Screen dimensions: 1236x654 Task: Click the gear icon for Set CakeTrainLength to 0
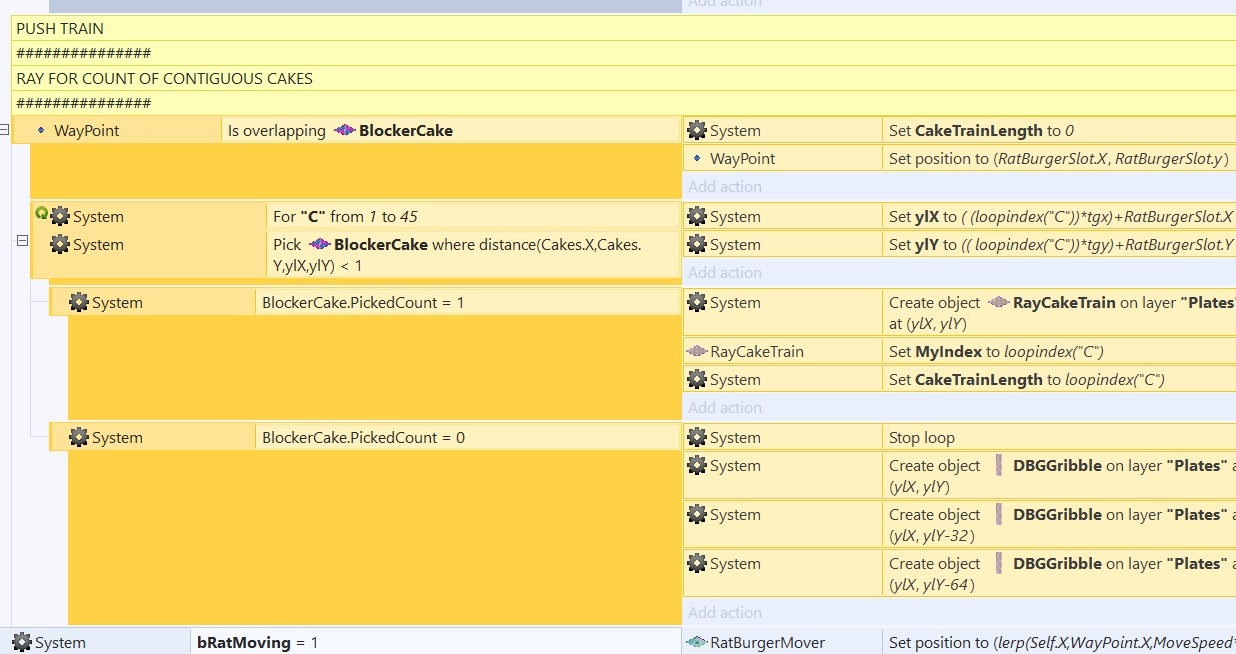[697, 130]
